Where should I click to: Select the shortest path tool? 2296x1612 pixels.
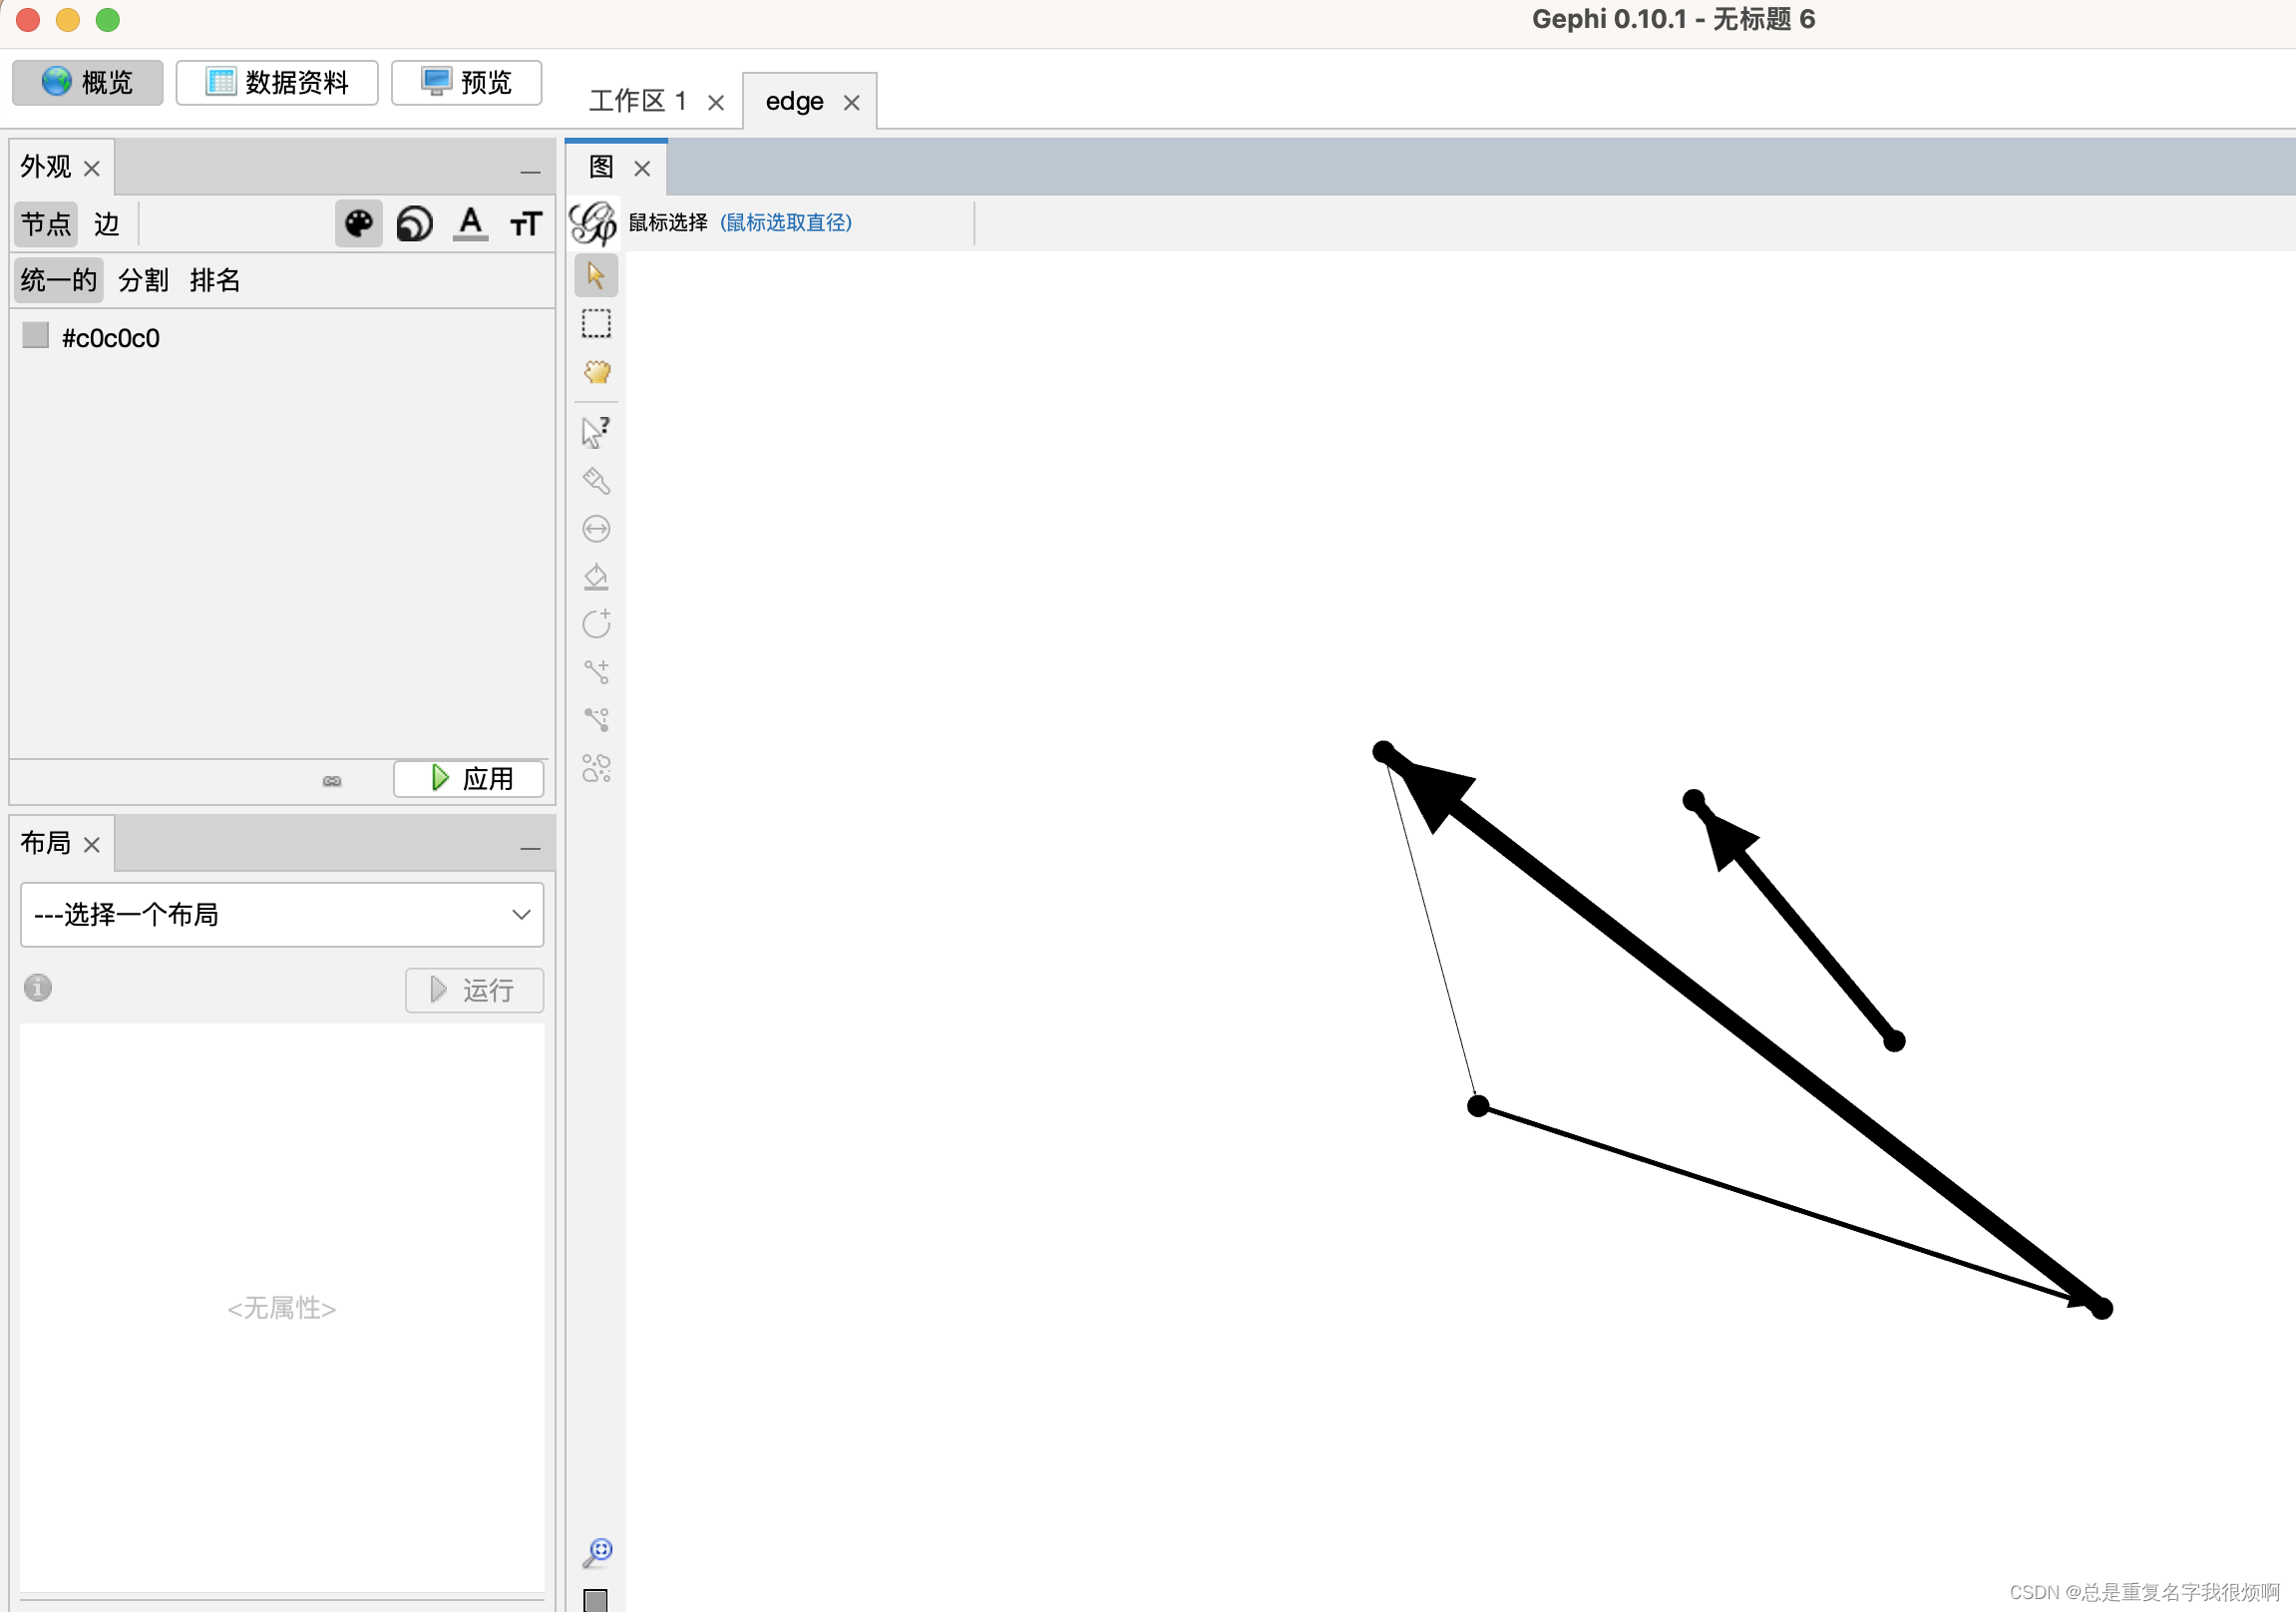(596, 720)
